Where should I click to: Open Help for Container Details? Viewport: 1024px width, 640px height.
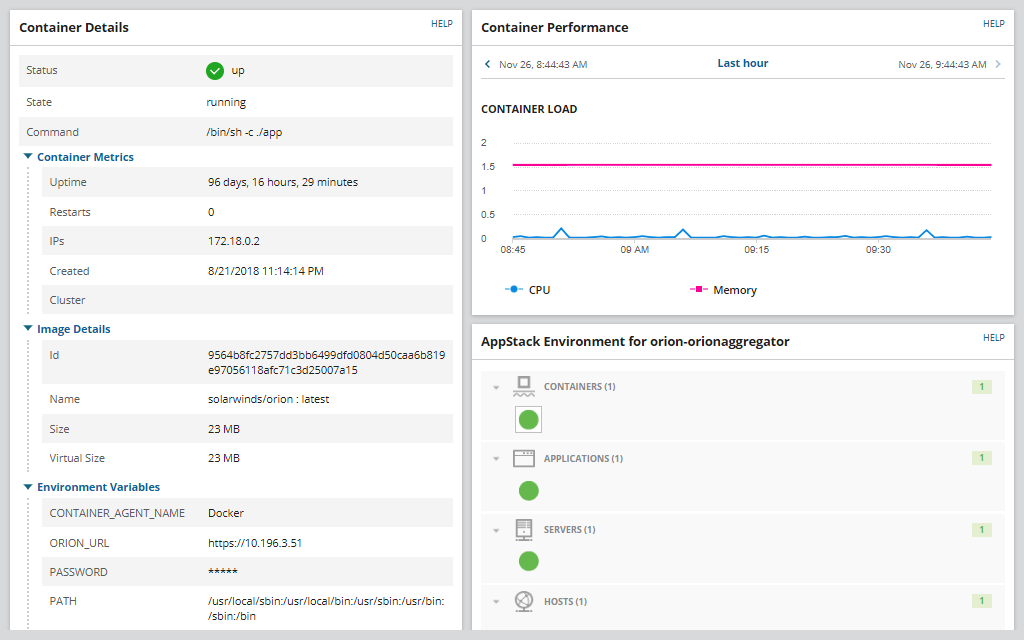pyautogui.click(x=442, y=24)
